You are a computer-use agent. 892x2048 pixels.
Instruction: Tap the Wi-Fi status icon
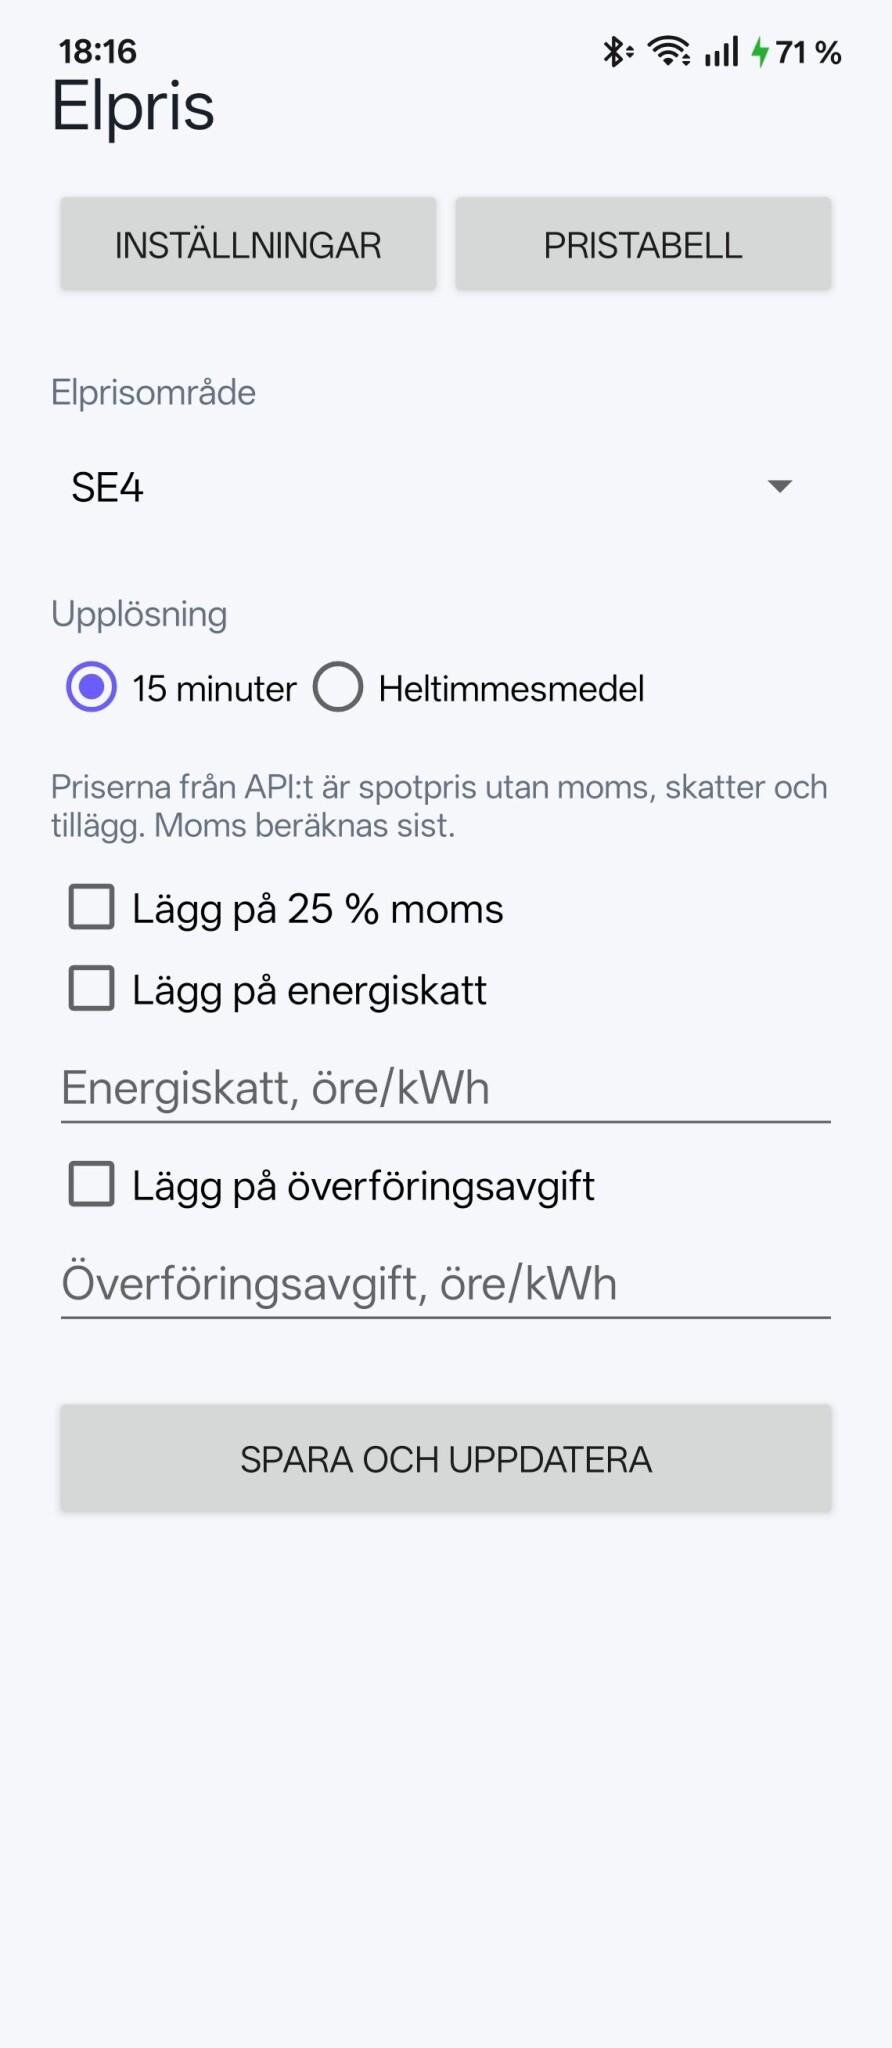pyautogui.click(x=669, y=51)
